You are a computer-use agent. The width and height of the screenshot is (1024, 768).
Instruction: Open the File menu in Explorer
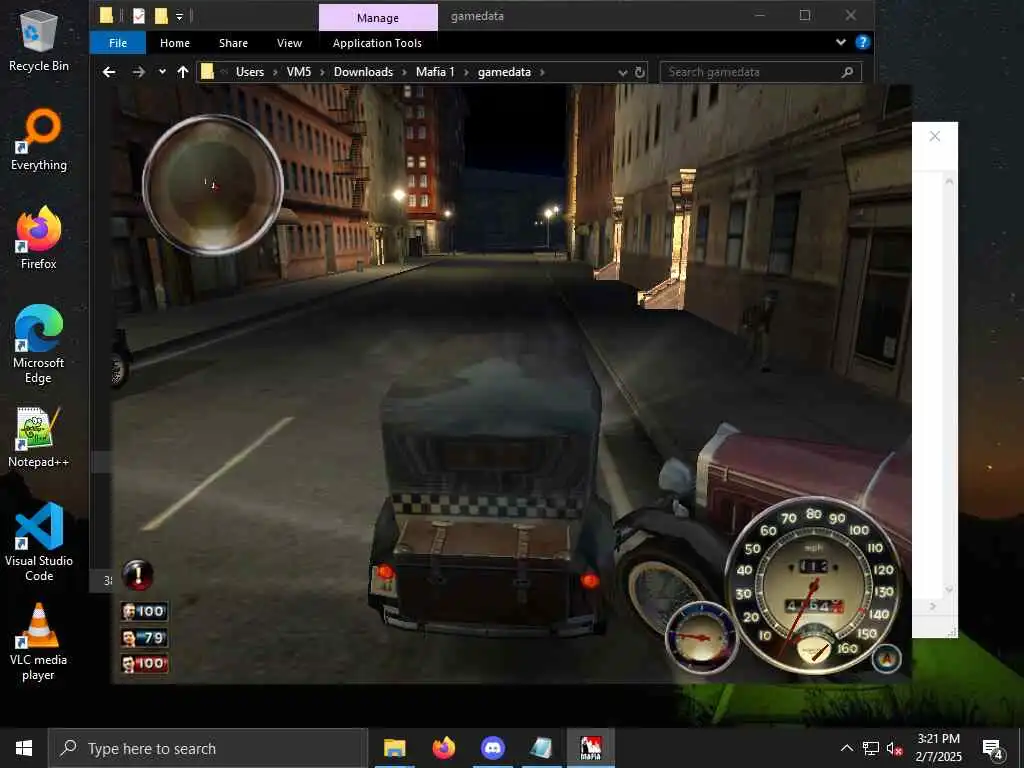pyautogui.click(x=118, y=43)
